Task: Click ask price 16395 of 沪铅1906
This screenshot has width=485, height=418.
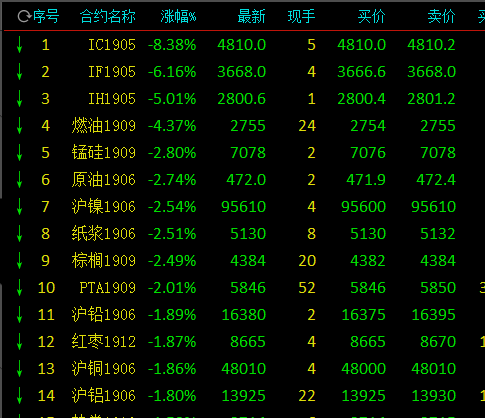Action: pos(433,315)
